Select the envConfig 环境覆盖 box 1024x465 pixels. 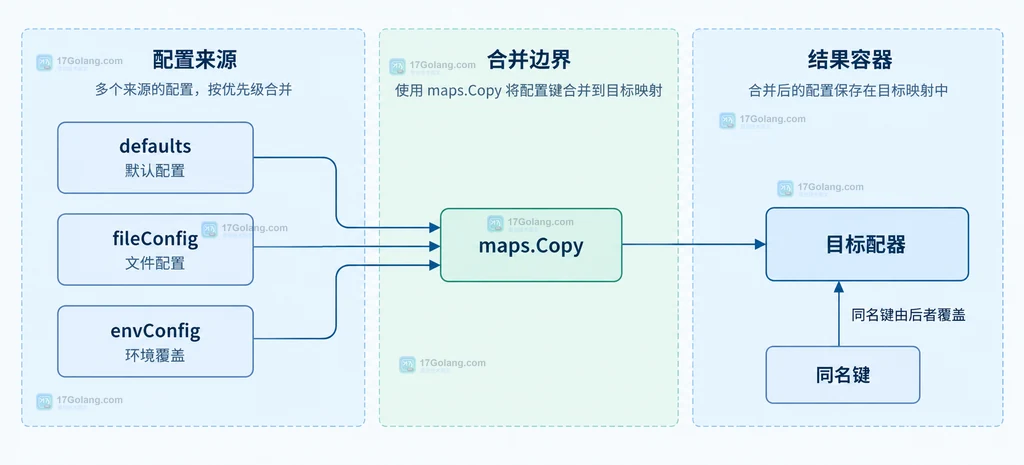pos(155,342)
